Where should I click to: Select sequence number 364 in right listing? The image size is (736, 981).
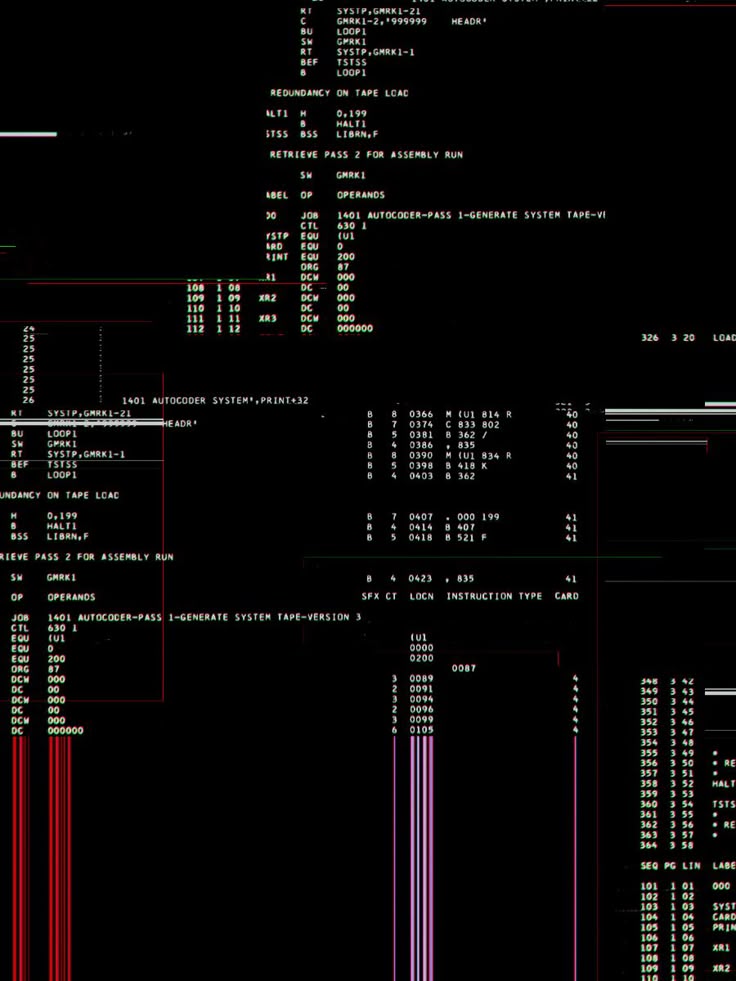coord(649,846)
